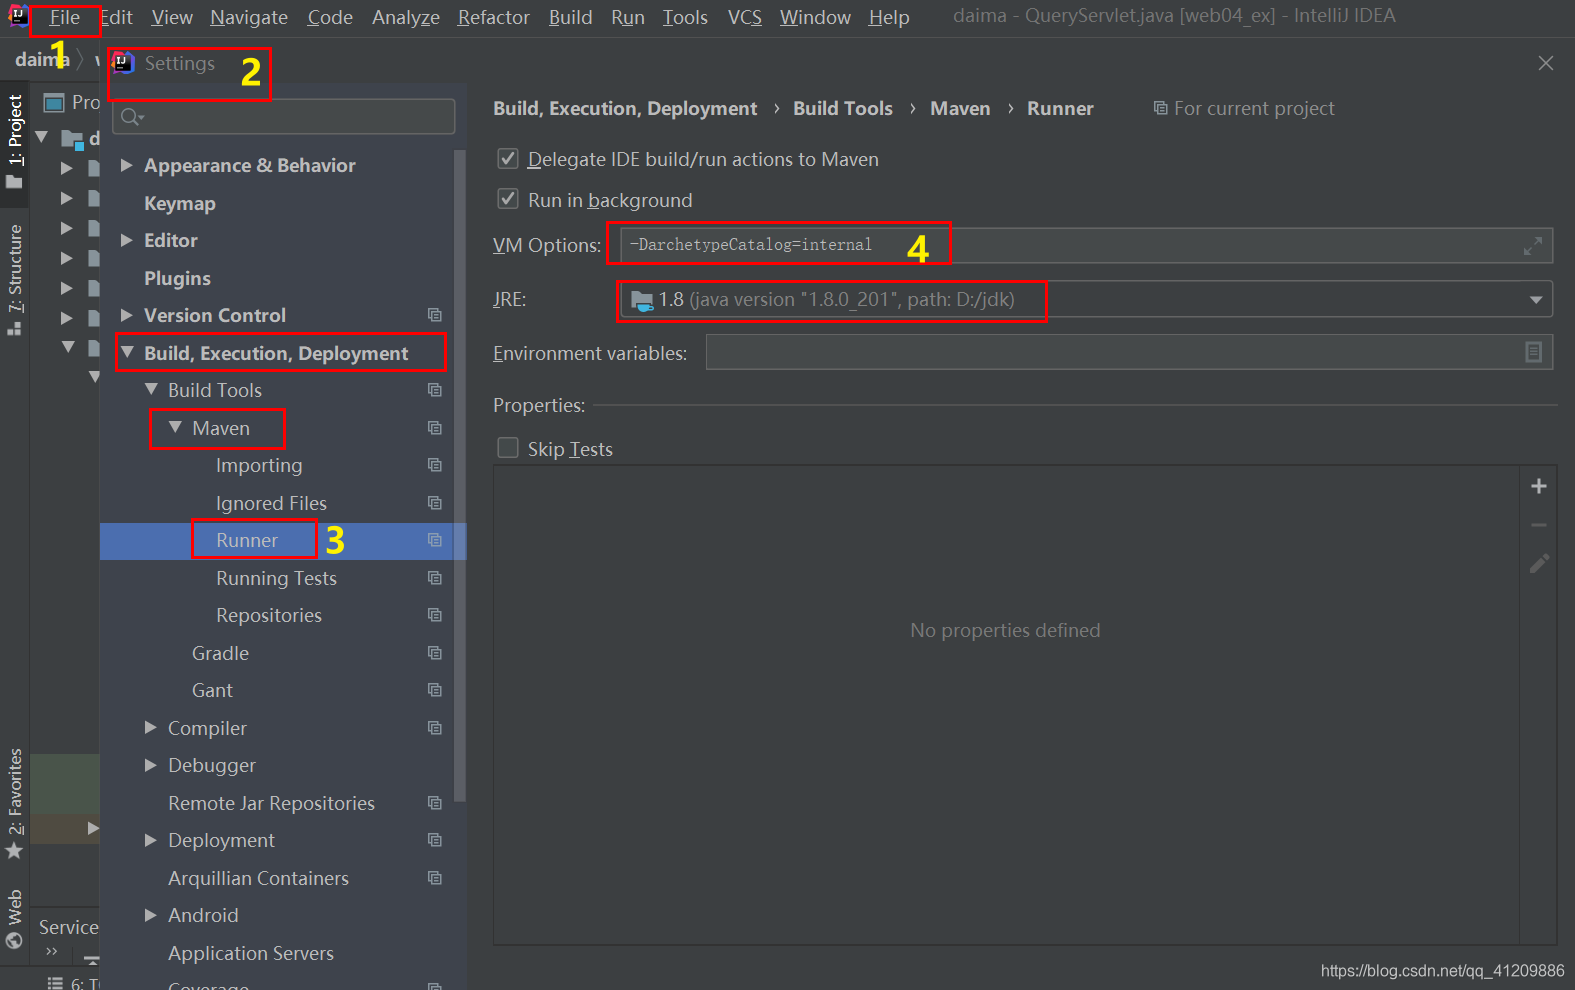Open the VCS menu
Viewport: 1575px width, 990px height.
tap(745, 18)
